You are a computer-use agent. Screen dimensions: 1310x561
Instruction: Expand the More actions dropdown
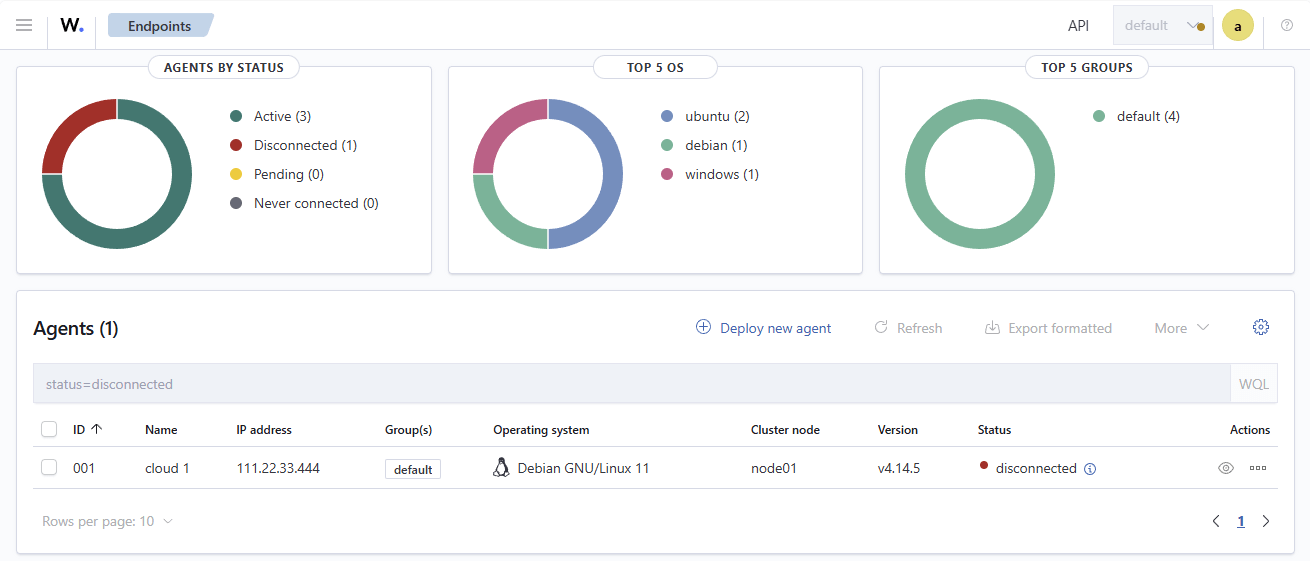1182,328
